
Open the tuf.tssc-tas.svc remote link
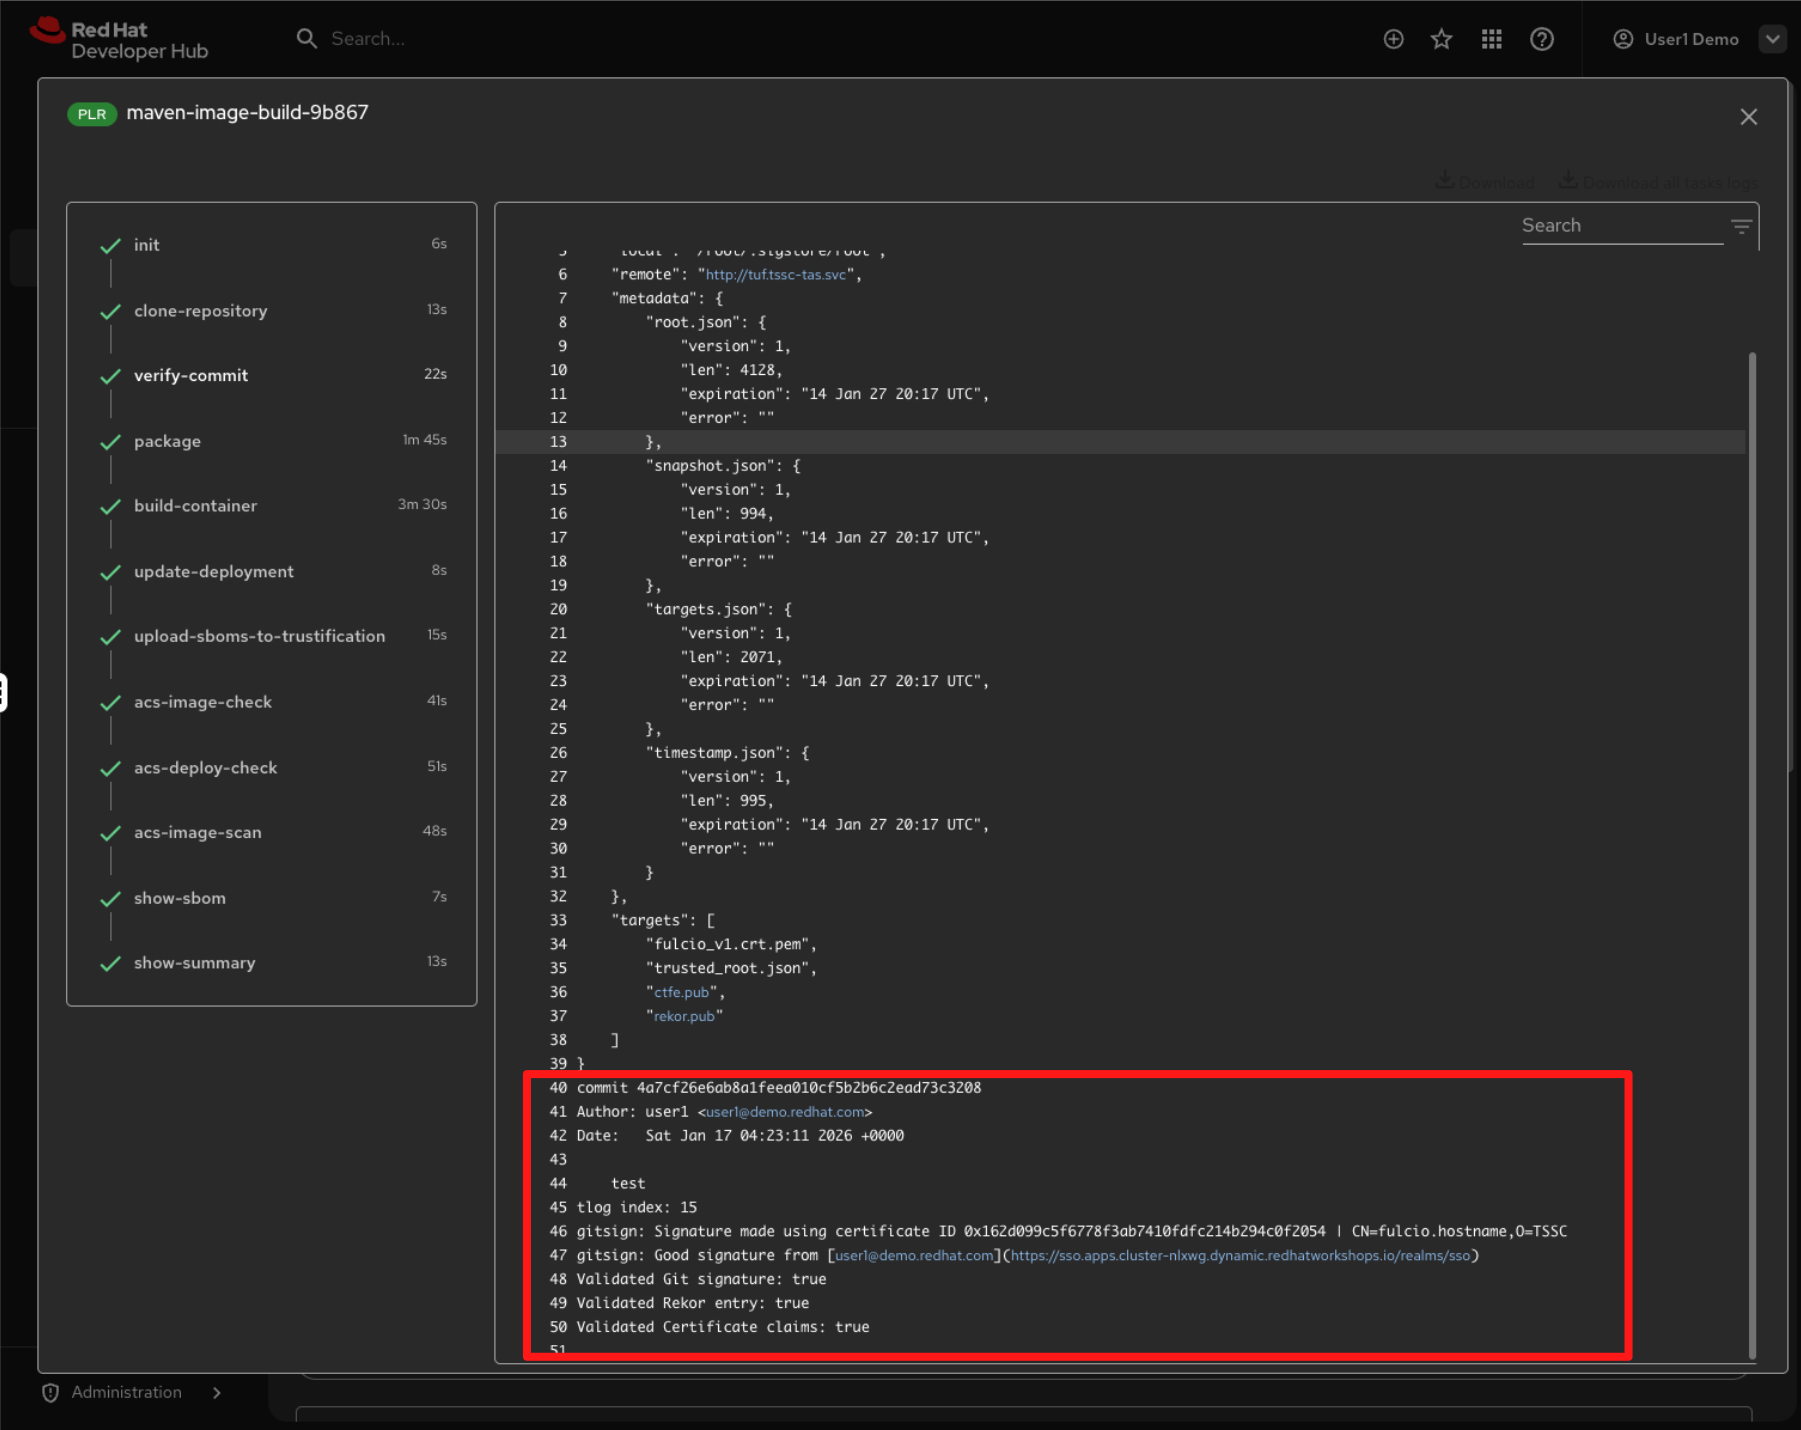[x=776, y=275]
